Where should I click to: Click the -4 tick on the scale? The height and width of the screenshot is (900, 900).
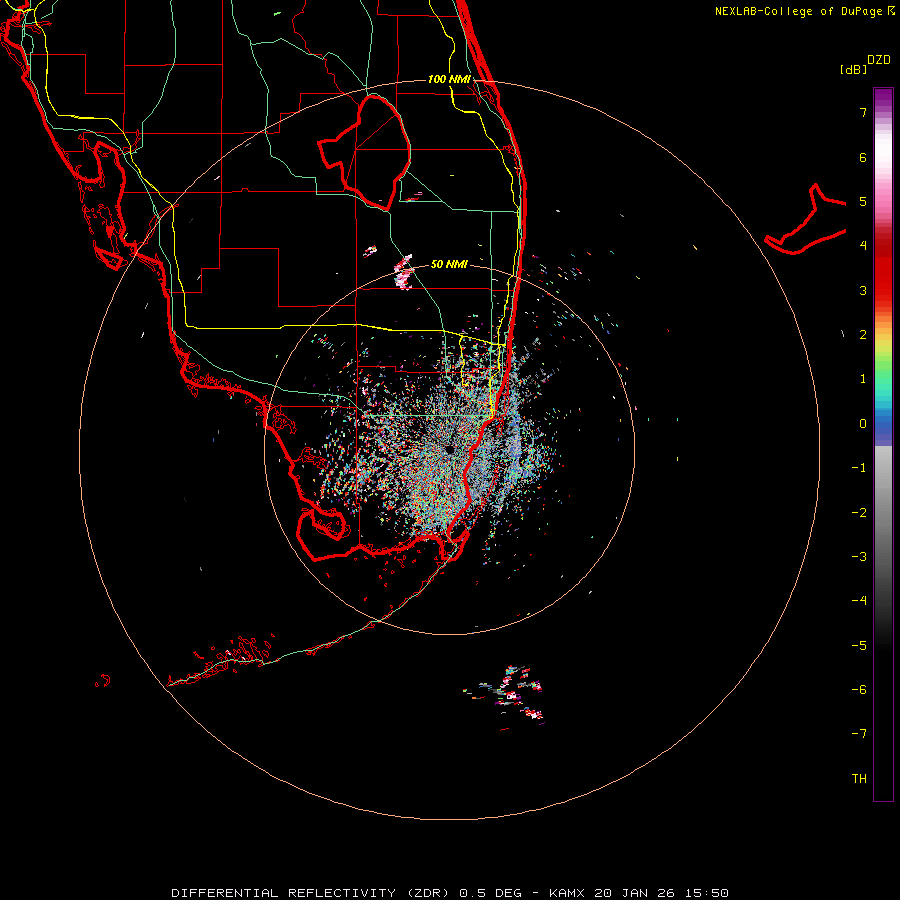point(859,601)
